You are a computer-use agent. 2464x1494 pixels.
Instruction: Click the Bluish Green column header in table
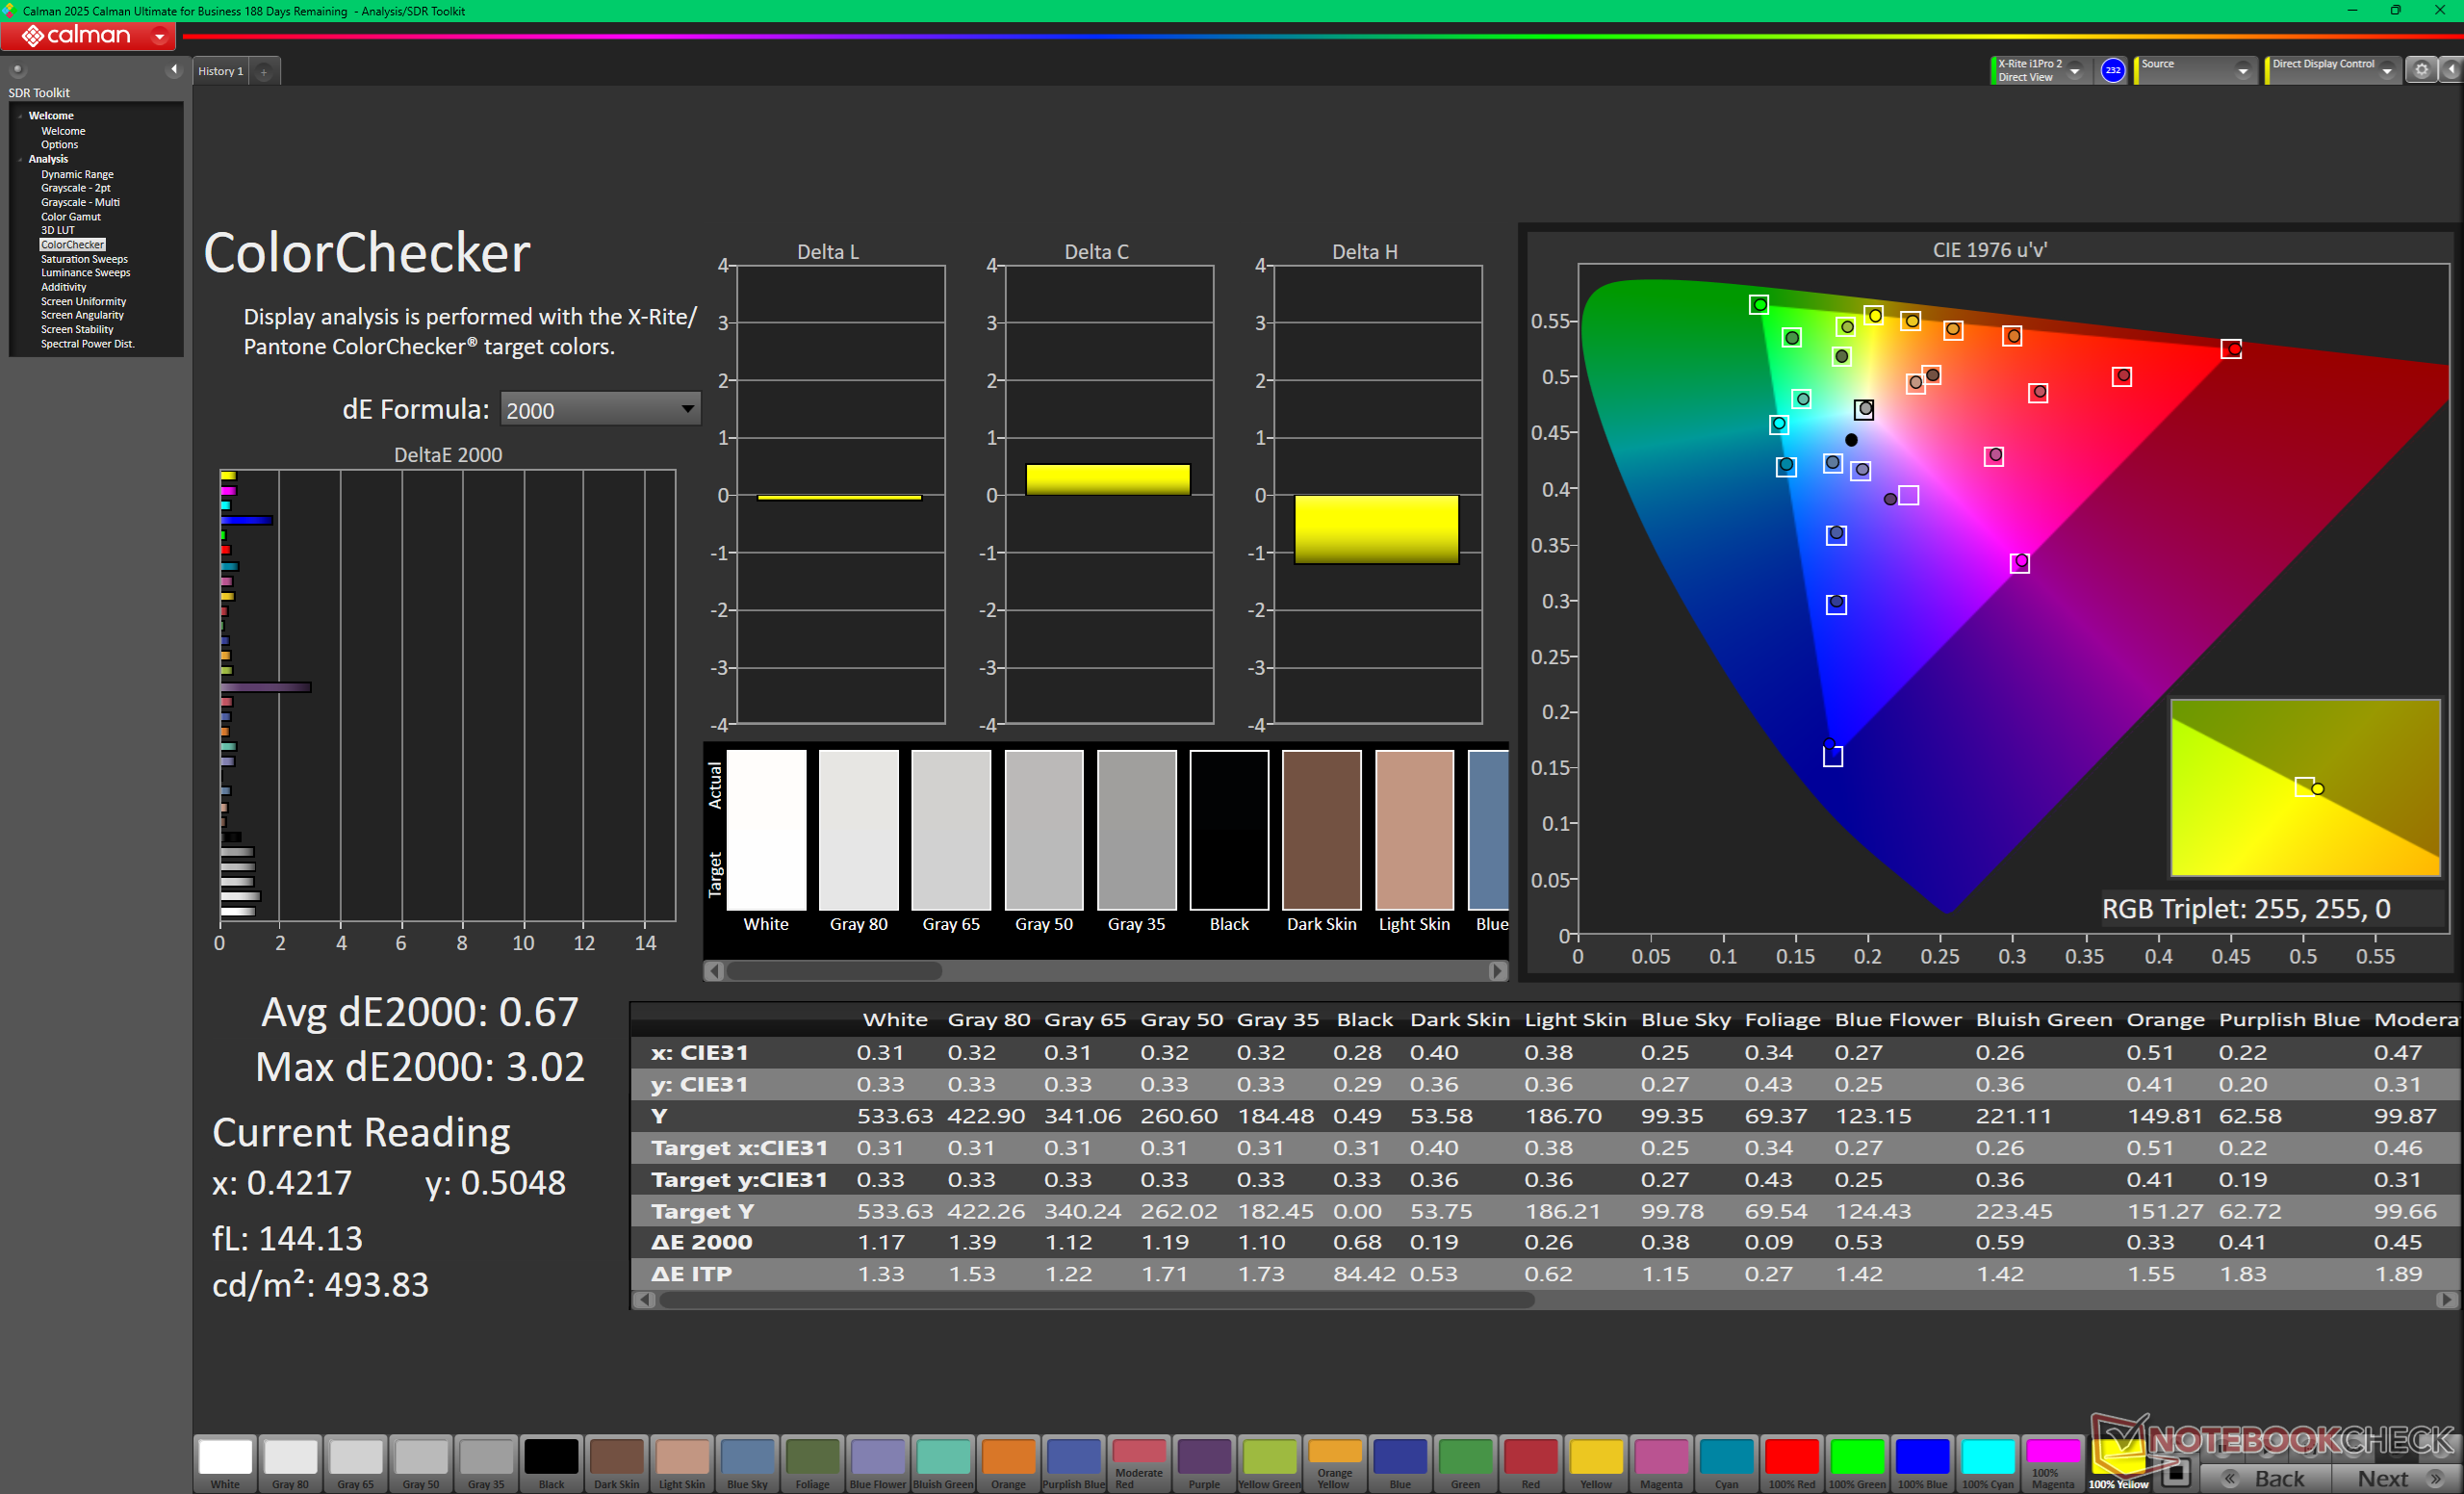tap(2044, 1019)
